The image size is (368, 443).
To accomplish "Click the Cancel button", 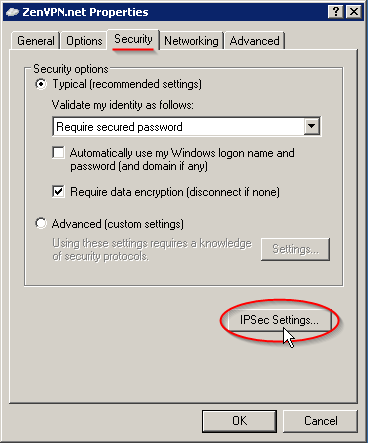I will tap(320, 421).
